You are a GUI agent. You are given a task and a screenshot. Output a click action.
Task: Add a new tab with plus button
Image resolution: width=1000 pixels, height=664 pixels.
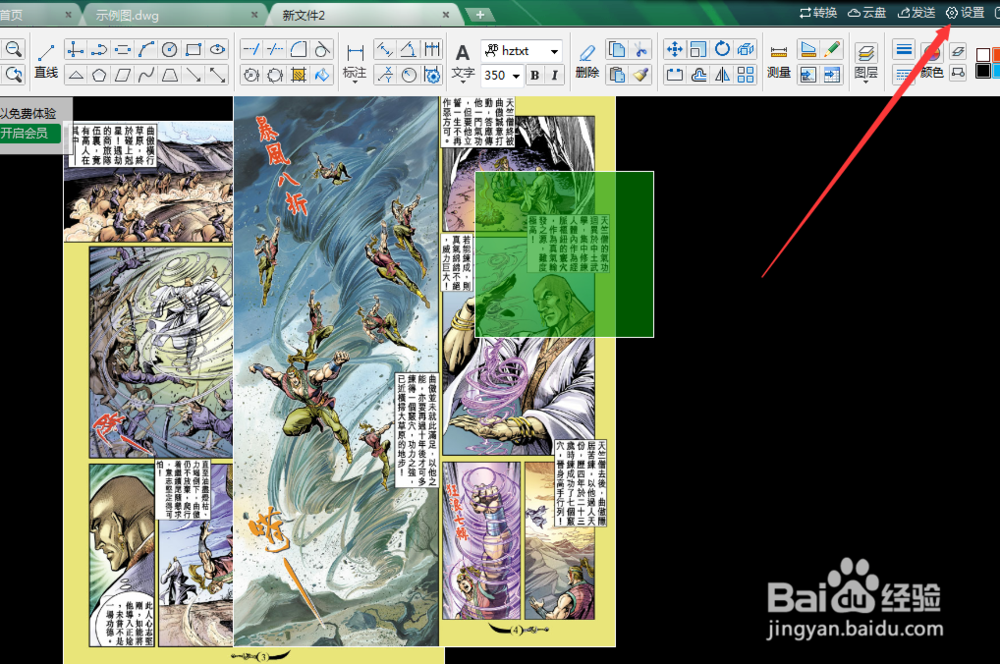[480, 15]
